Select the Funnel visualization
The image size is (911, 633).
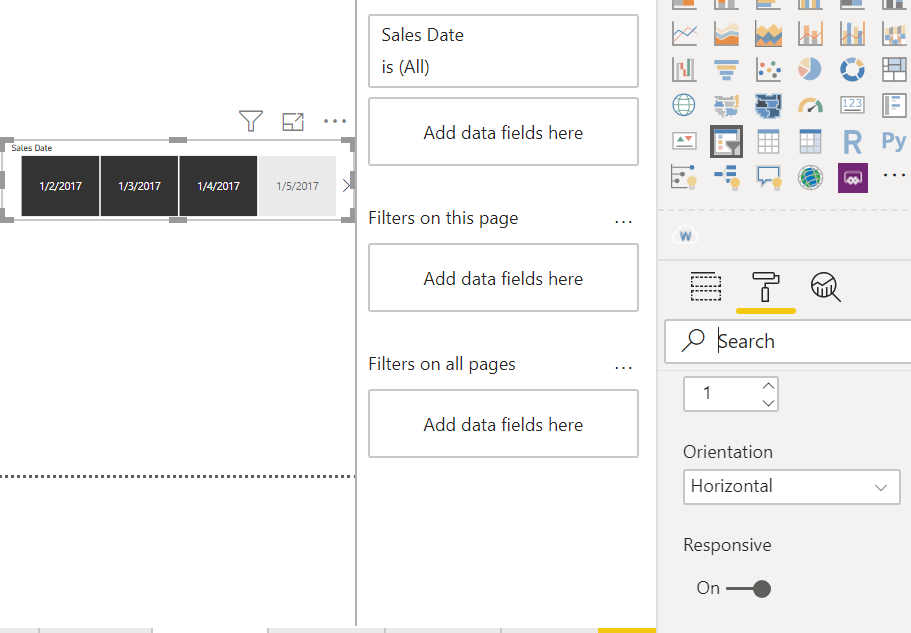tap(726, 70)
